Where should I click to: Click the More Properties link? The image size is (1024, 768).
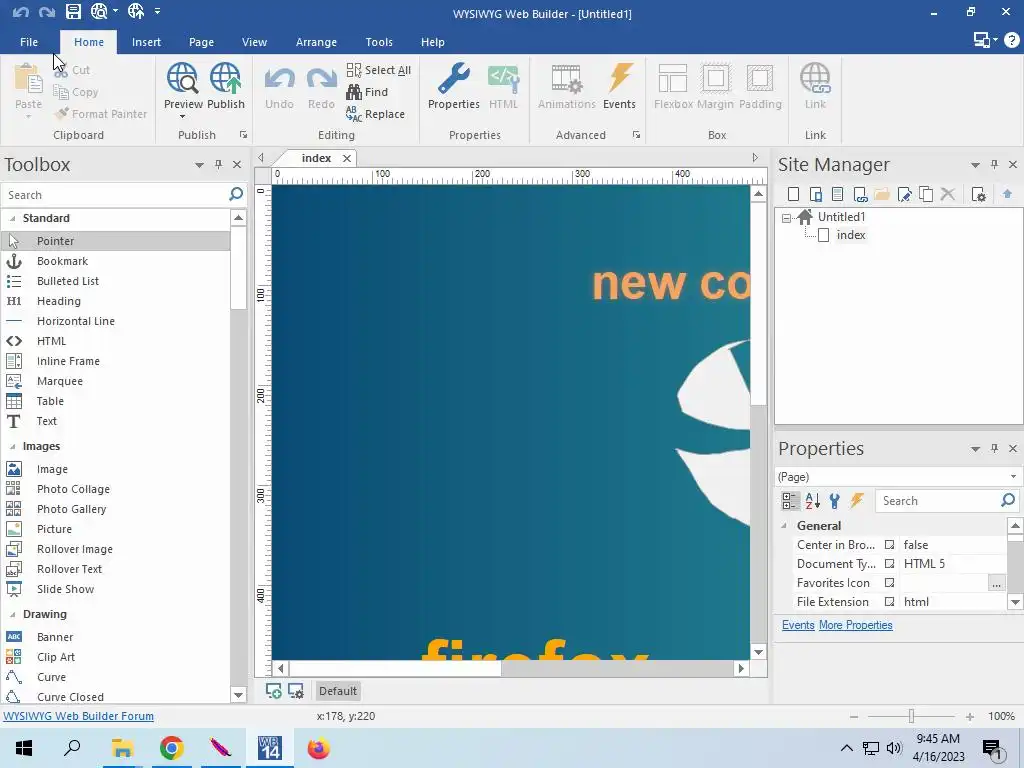(856, 625)
